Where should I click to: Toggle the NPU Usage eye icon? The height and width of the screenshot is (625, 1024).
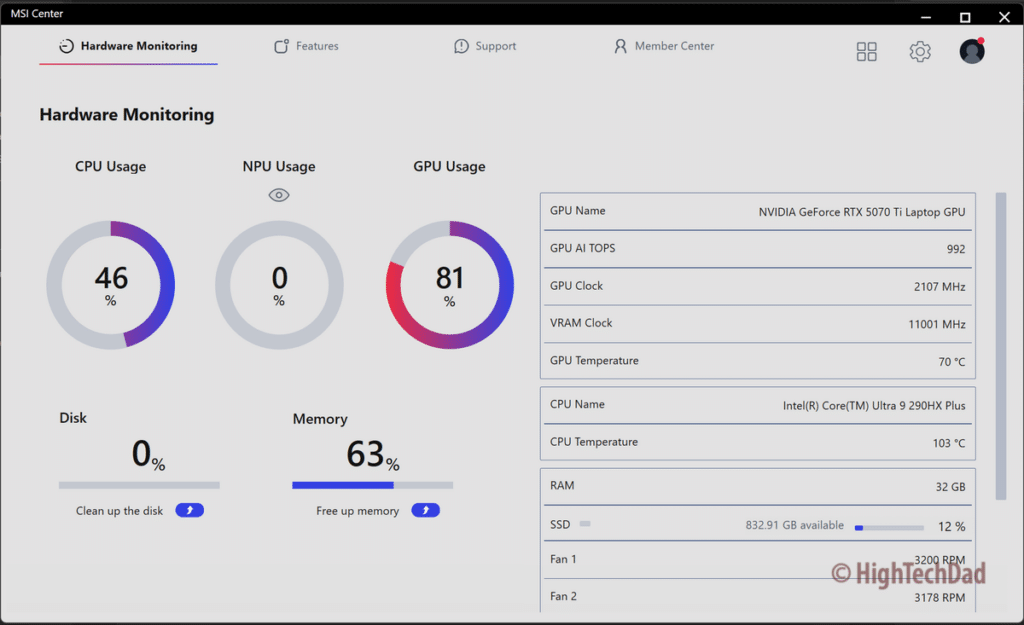tap(279, 195)
